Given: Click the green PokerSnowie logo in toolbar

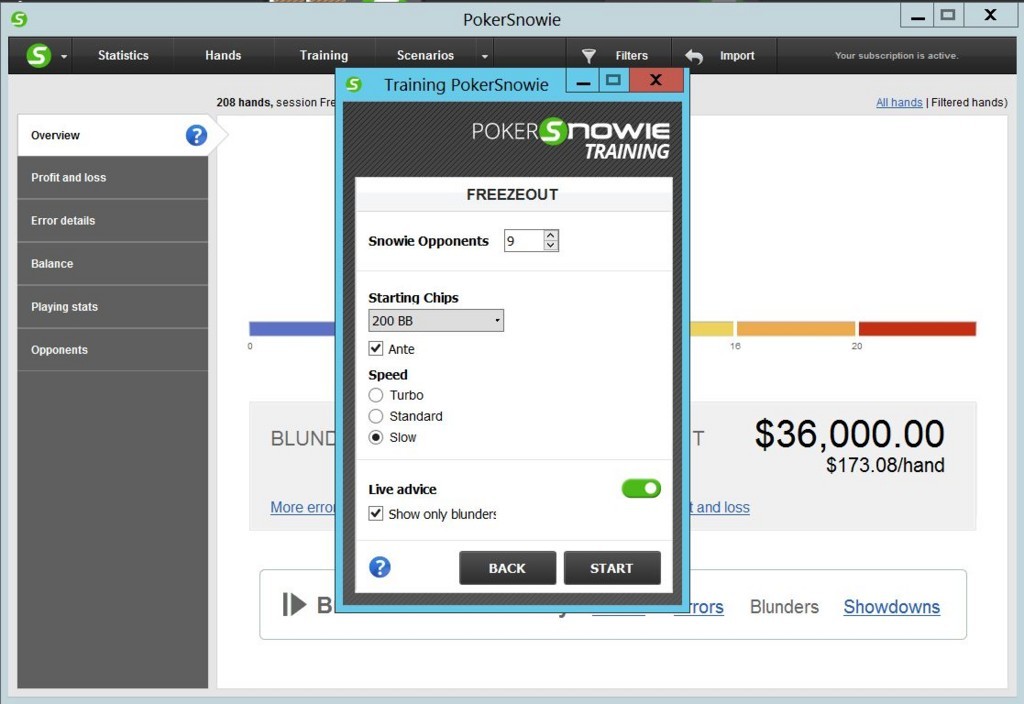Looking at the screenshot, I should point(39,56).
